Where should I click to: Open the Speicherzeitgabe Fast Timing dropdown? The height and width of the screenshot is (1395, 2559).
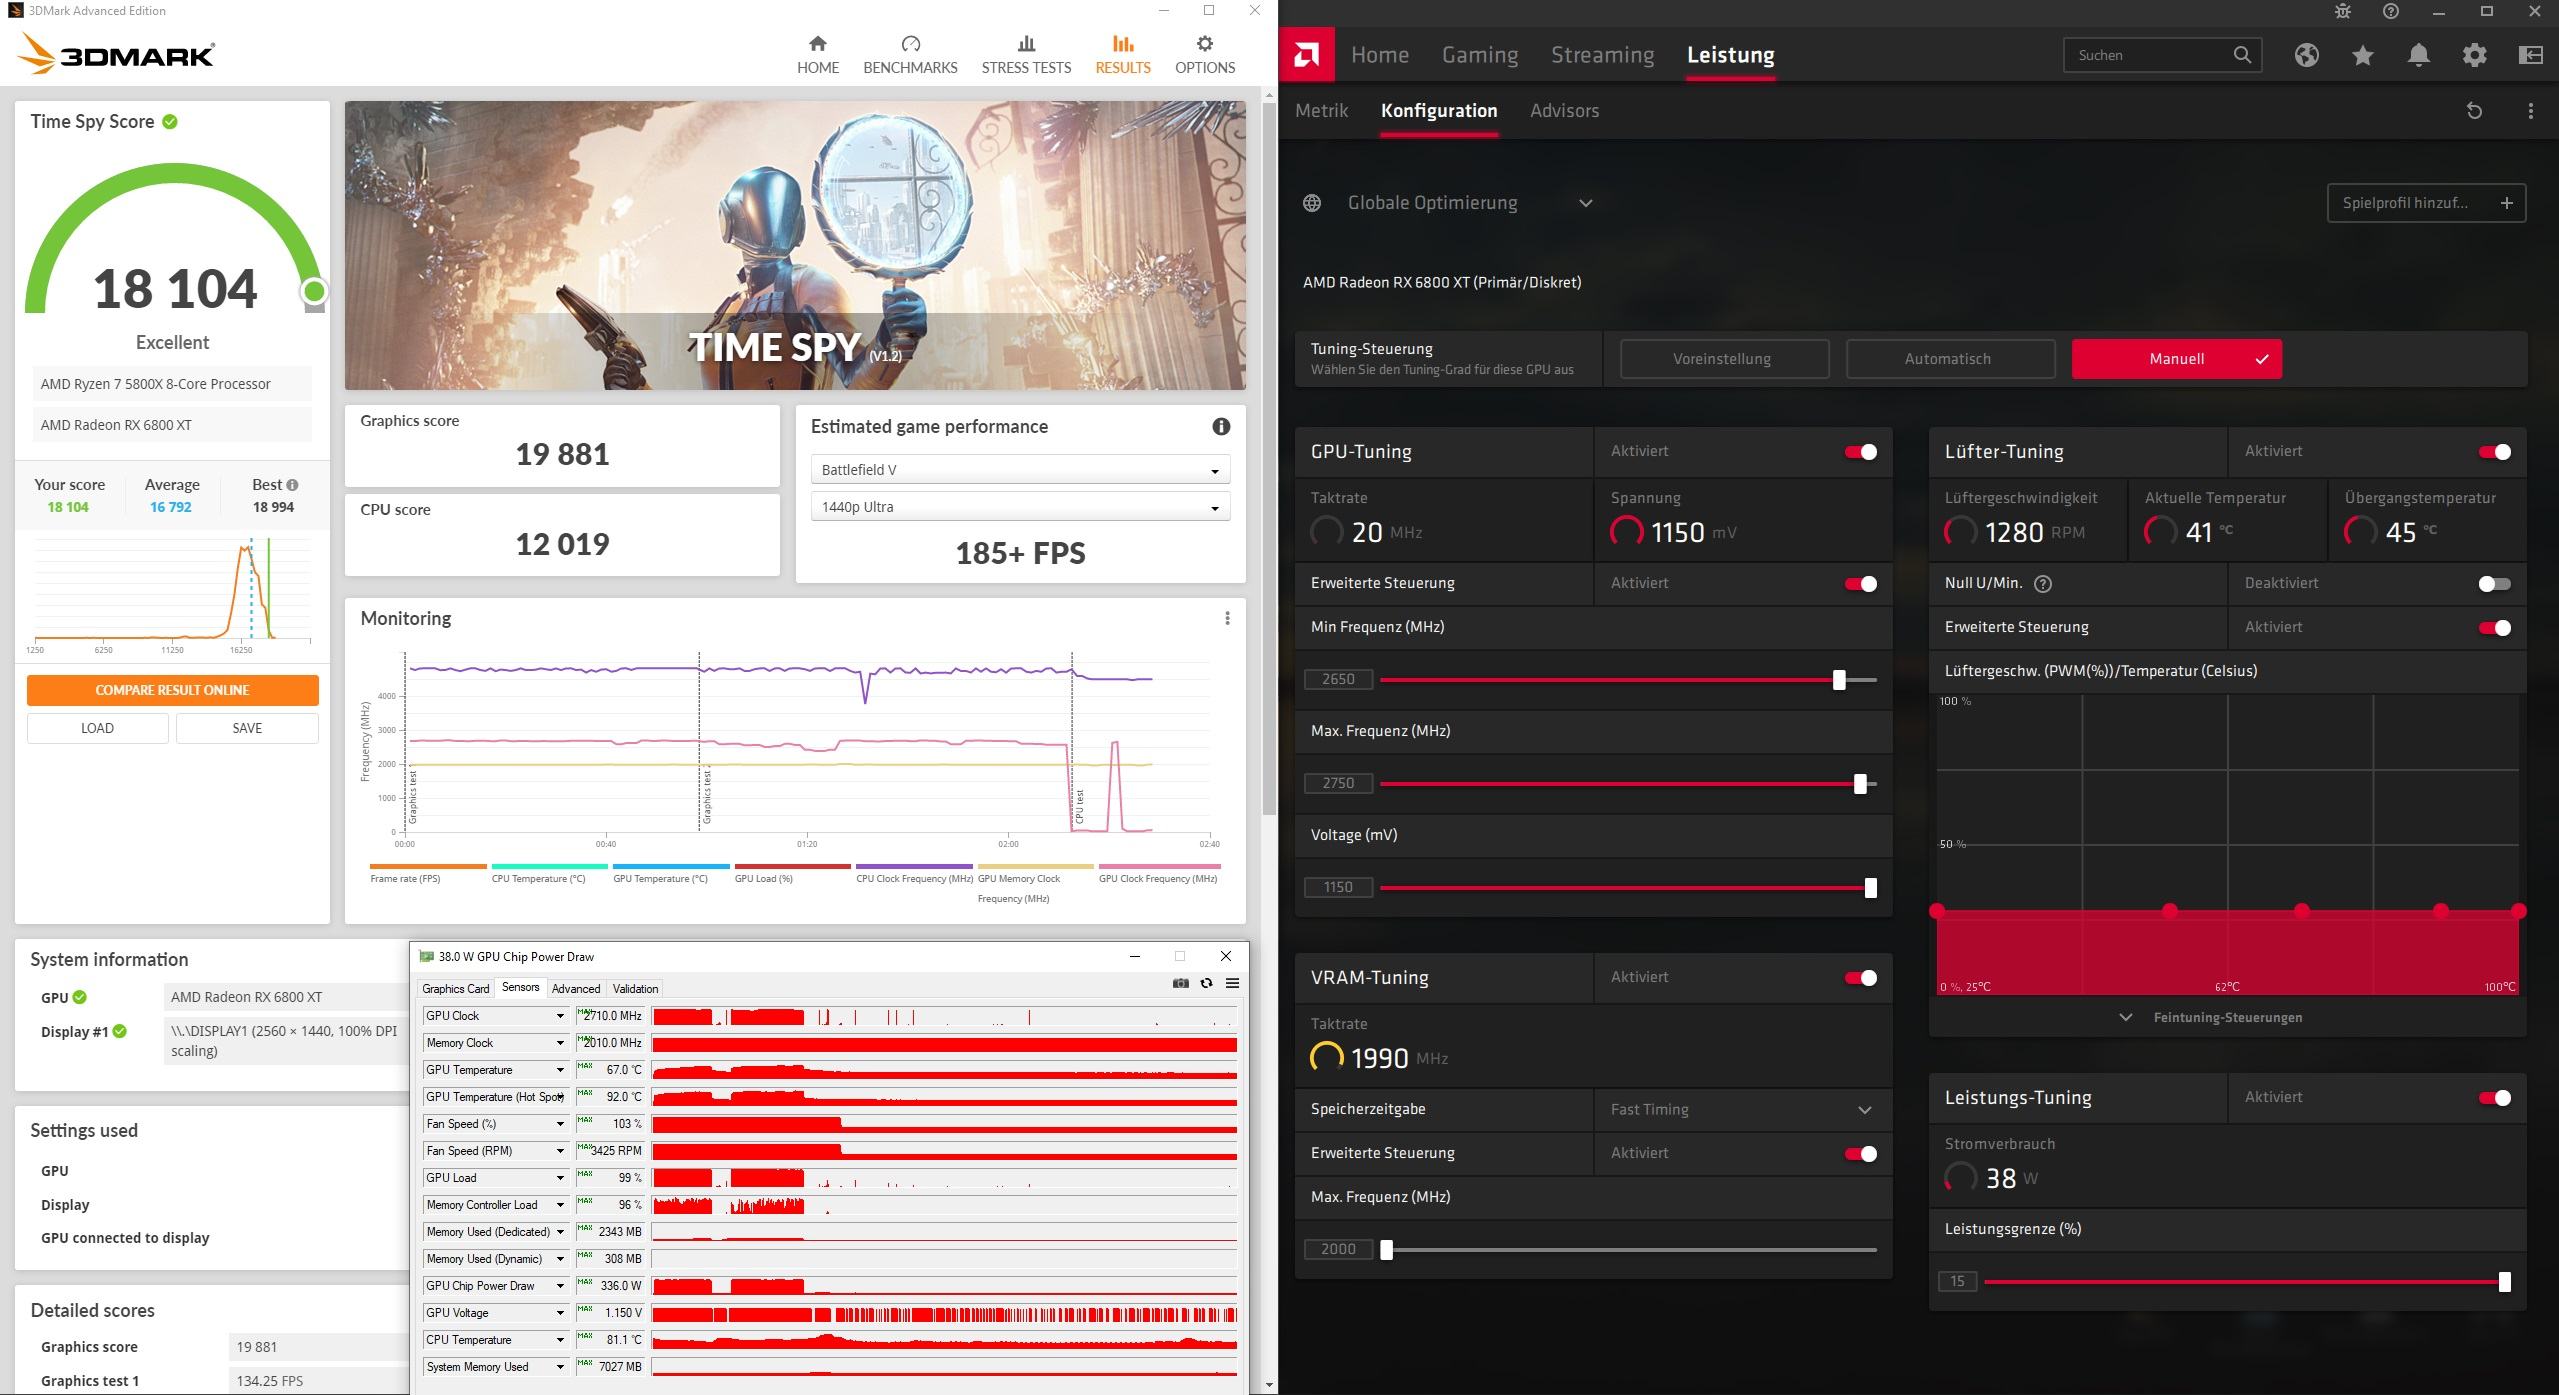pos(1743,1110)
